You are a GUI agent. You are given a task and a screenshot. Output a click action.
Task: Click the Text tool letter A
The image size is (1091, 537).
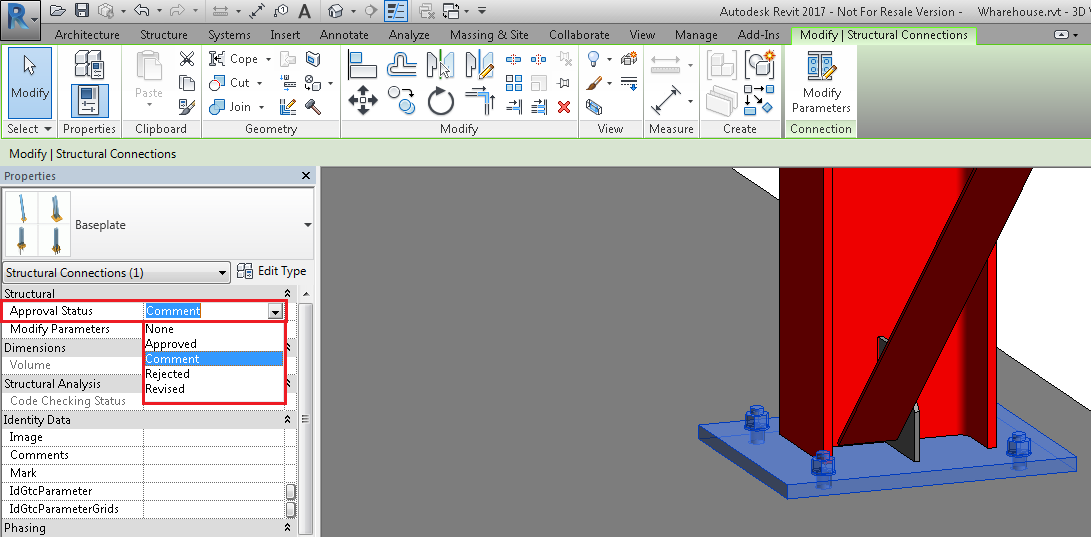[304, 10]
